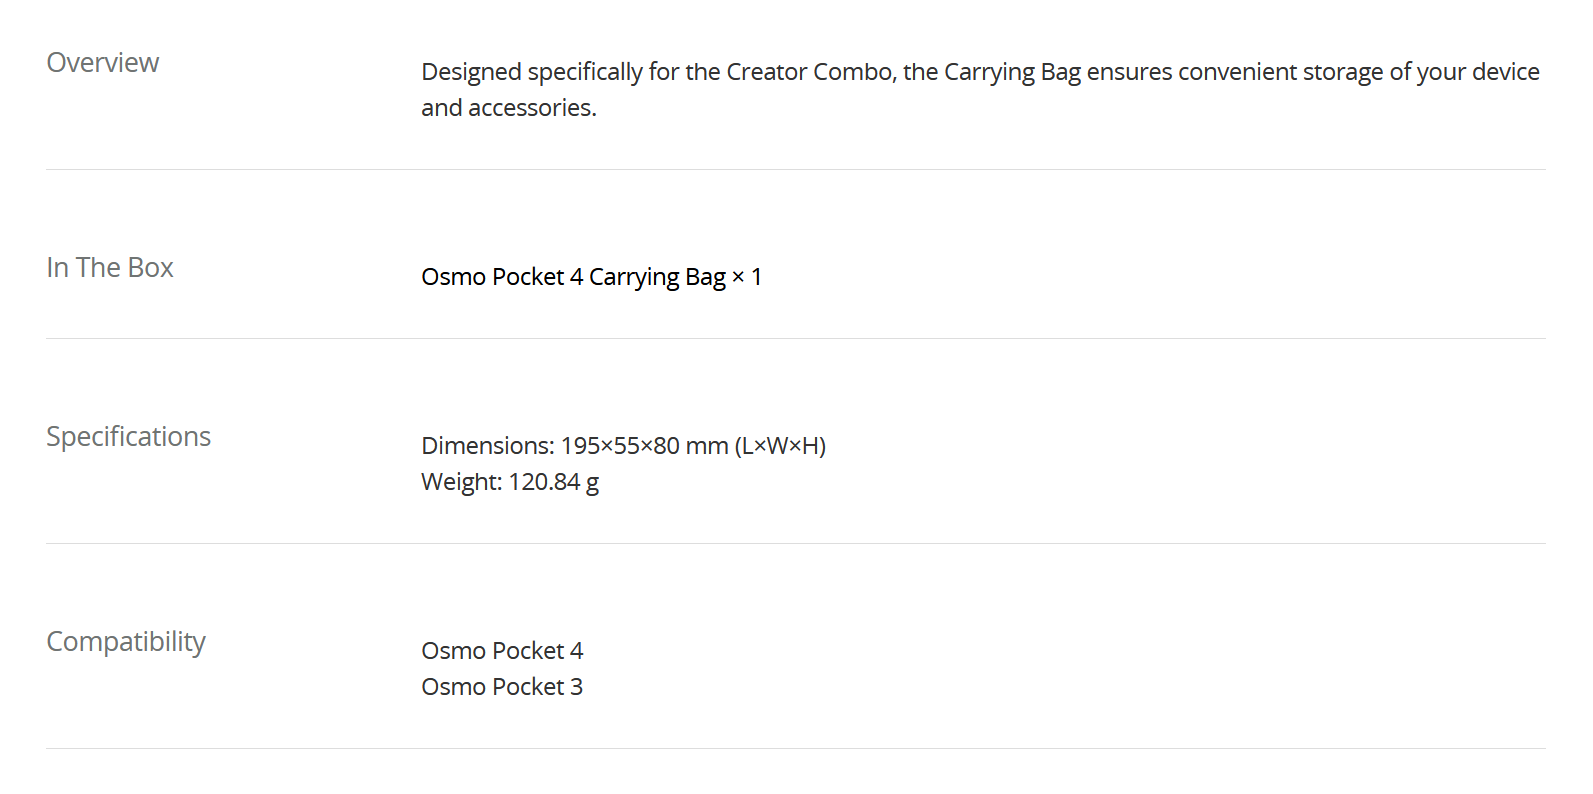Click the 'Weight:' label
Screen dimensions: 1593x794
pyautogui.click(x=461, y=482)
